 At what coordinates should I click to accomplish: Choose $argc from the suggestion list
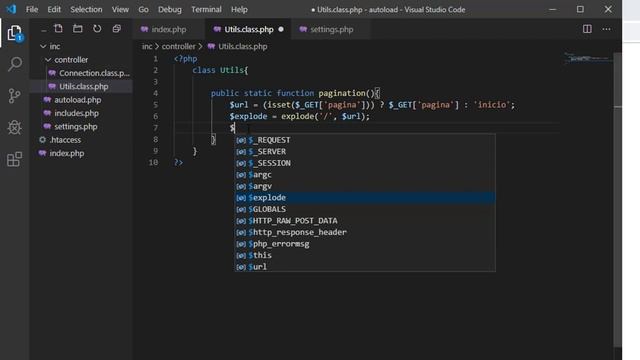(365, 175)
